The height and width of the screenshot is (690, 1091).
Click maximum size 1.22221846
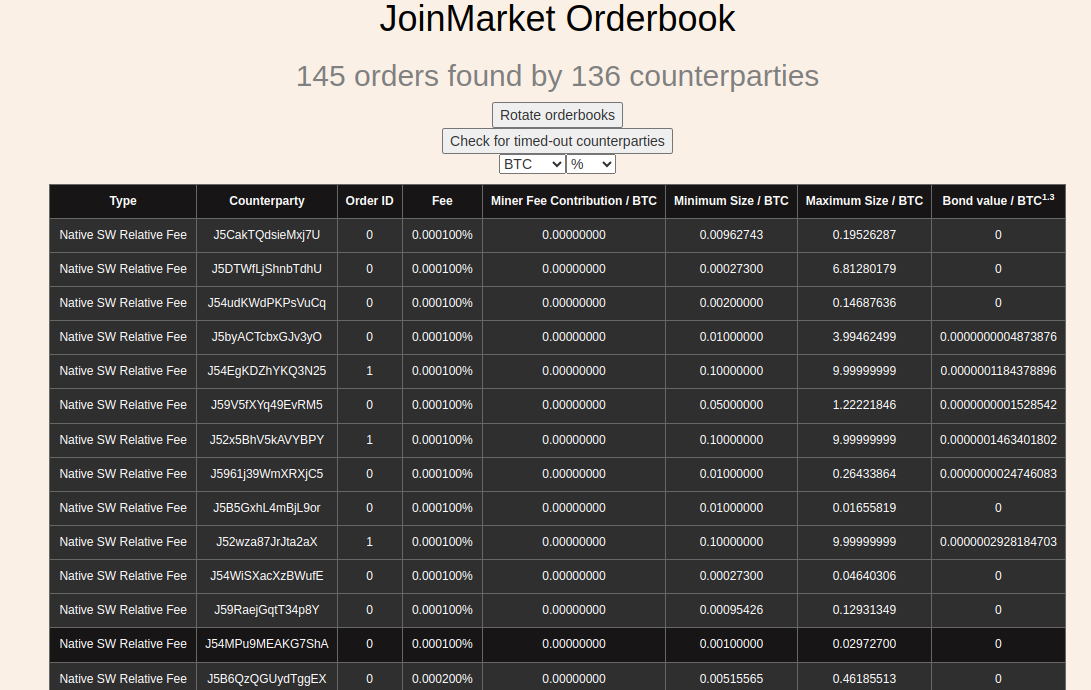[x=864, y=406]
